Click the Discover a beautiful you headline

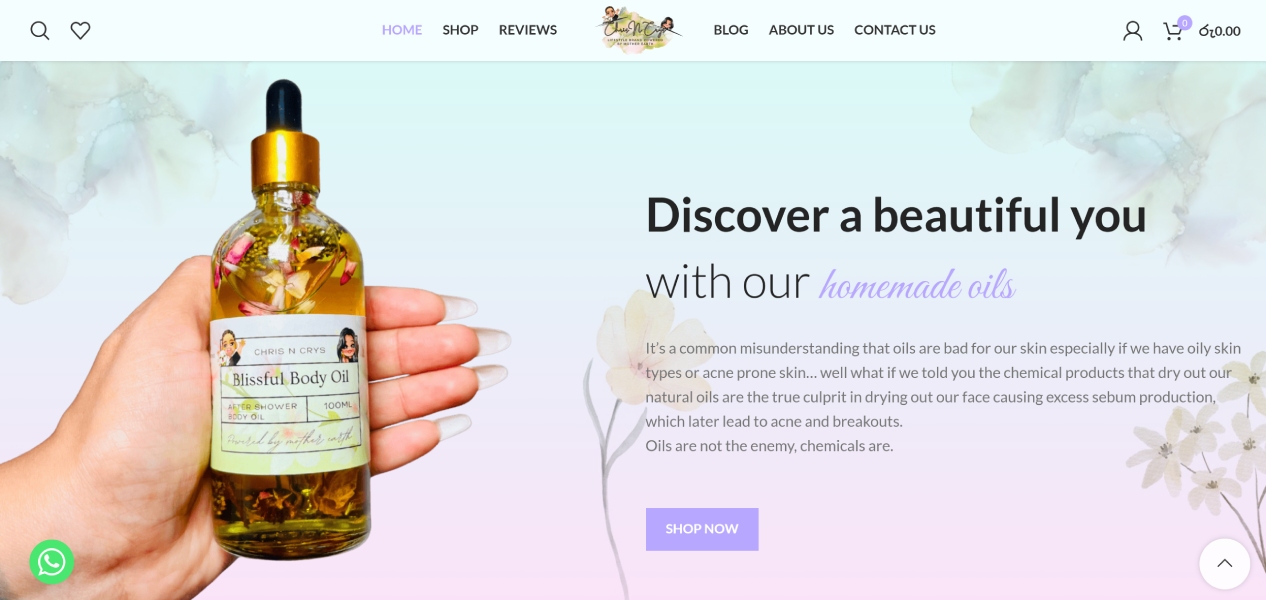click(x=896, y=214)
